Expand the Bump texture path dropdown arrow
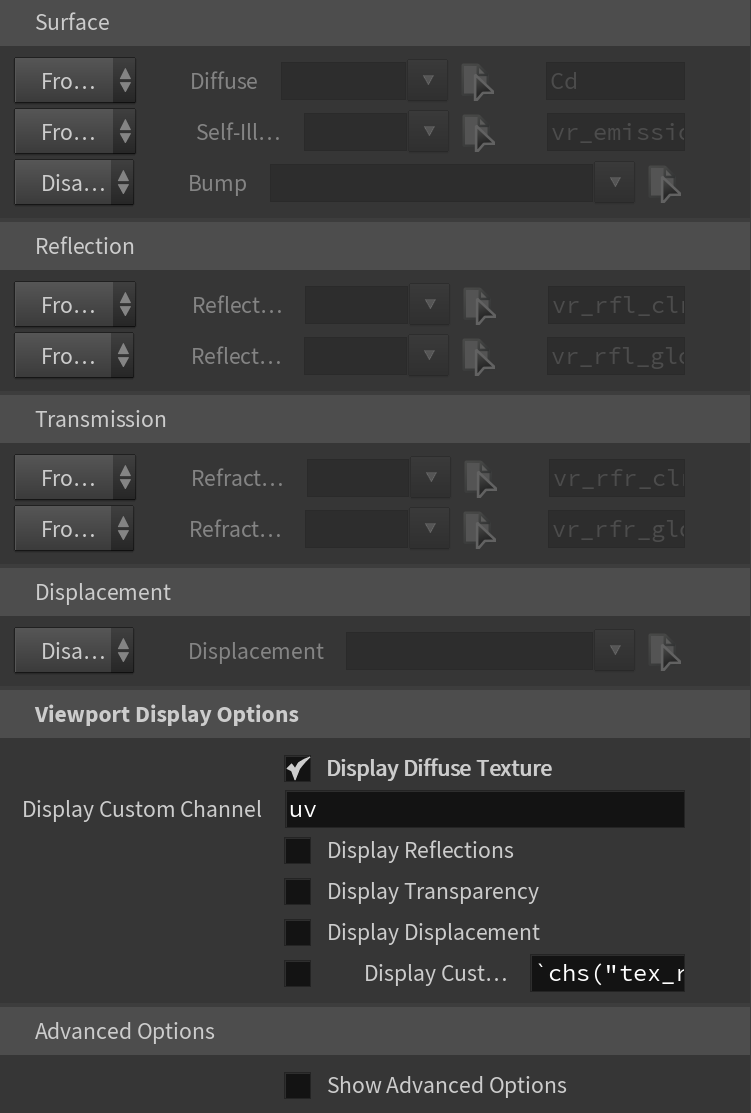751x1113 pixels. [615, 183]
